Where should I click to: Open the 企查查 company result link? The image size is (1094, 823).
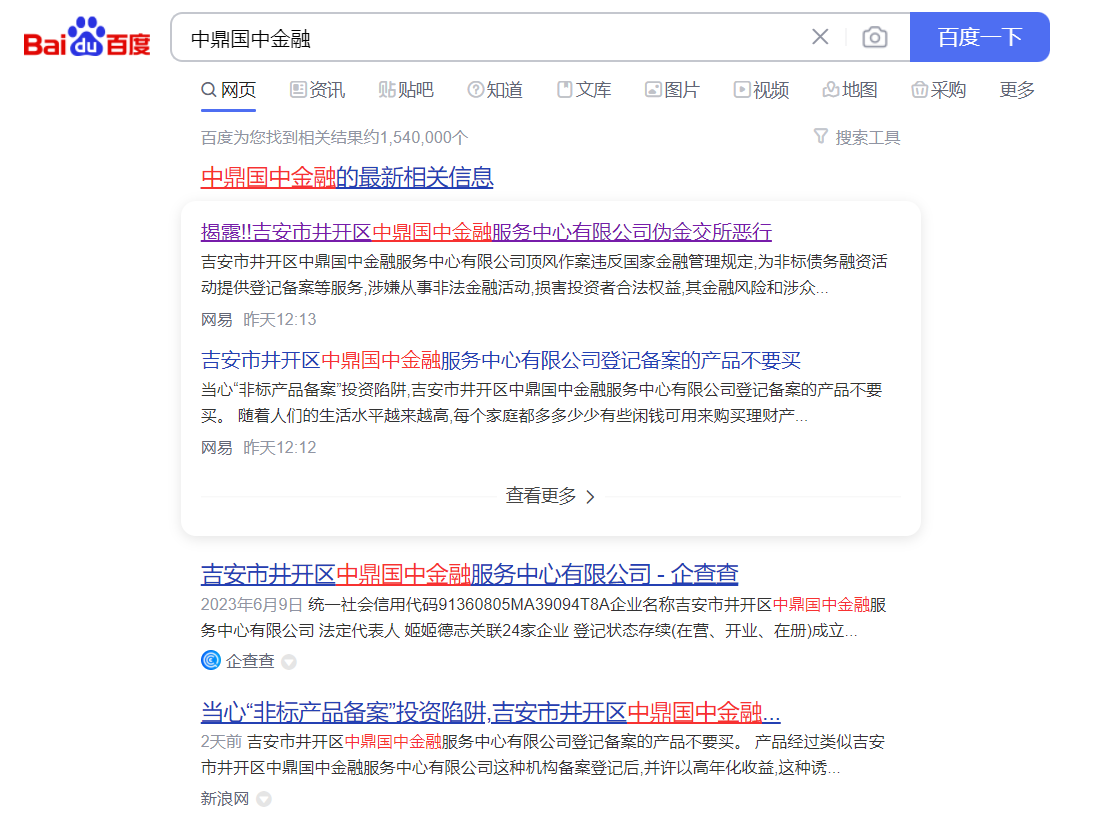point(470,574)
